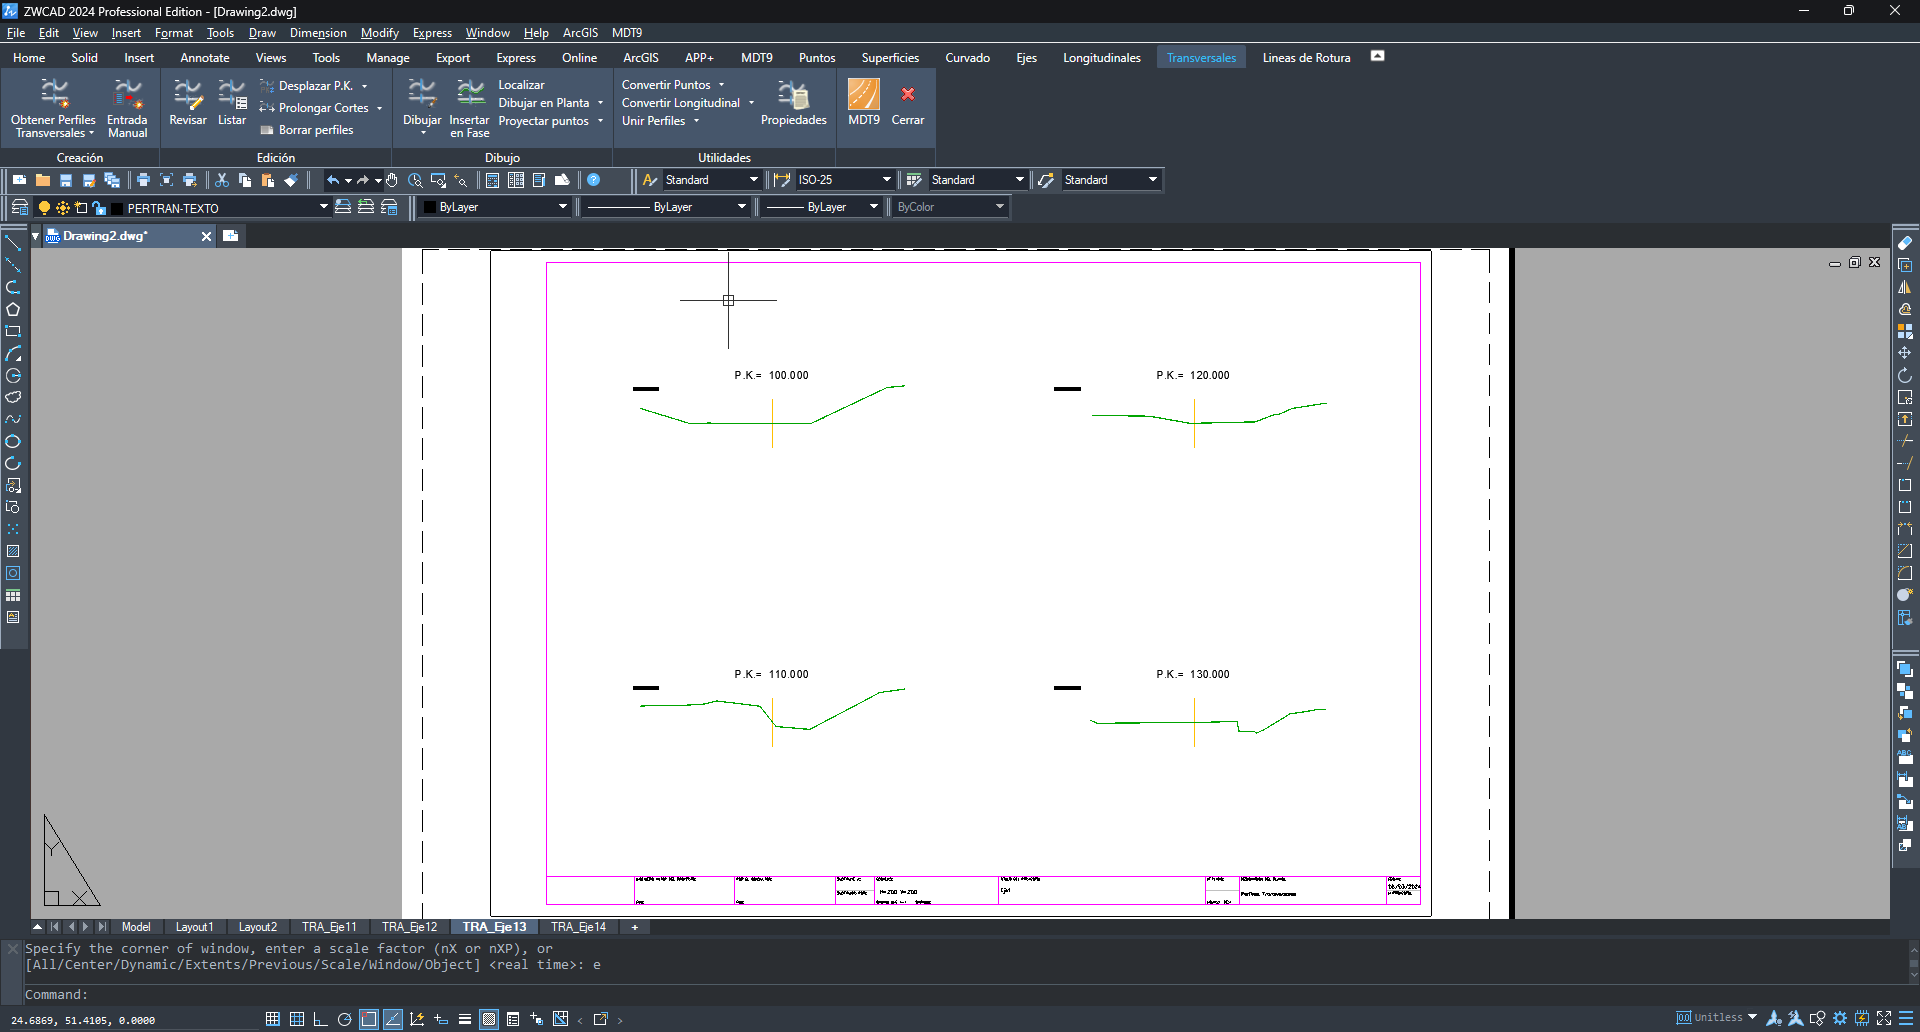Click the blue Help question icon
Image resolution: width=1920 pixels, height=1032 pixels.
[594, 180]
